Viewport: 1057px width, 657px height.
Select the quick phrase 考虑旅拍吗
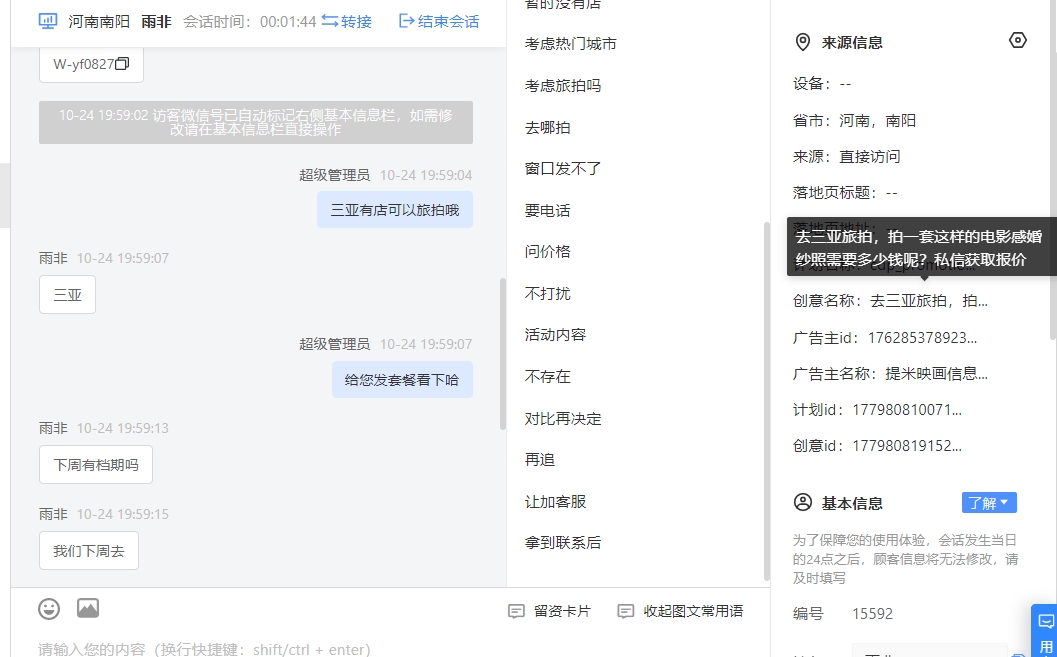[563, 86]
